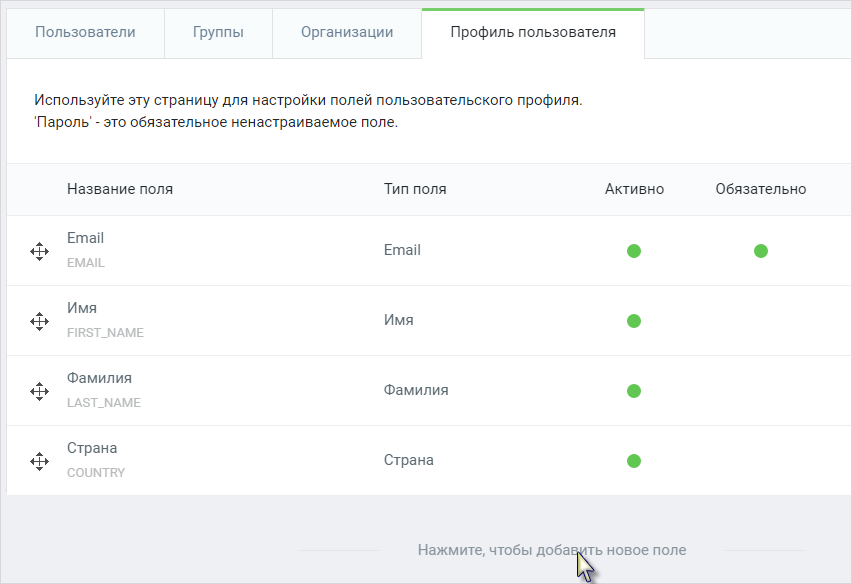
Task: Click 'Нажмите, чтобы добавить новое поле'
Action: click(x=552, y=550)
